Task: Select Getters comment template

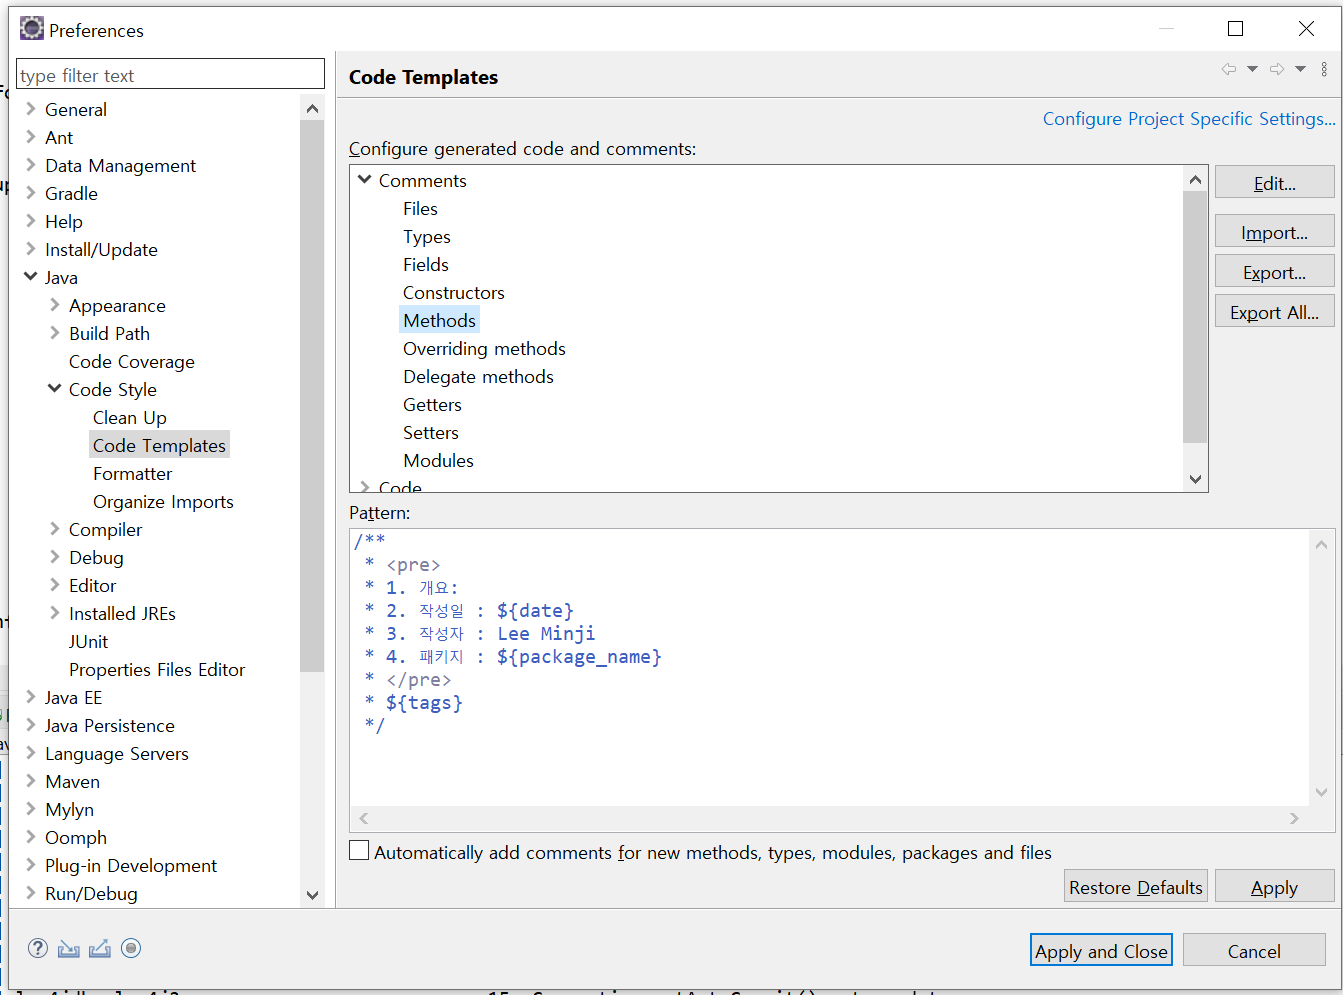Action: [x=432, y=404]
